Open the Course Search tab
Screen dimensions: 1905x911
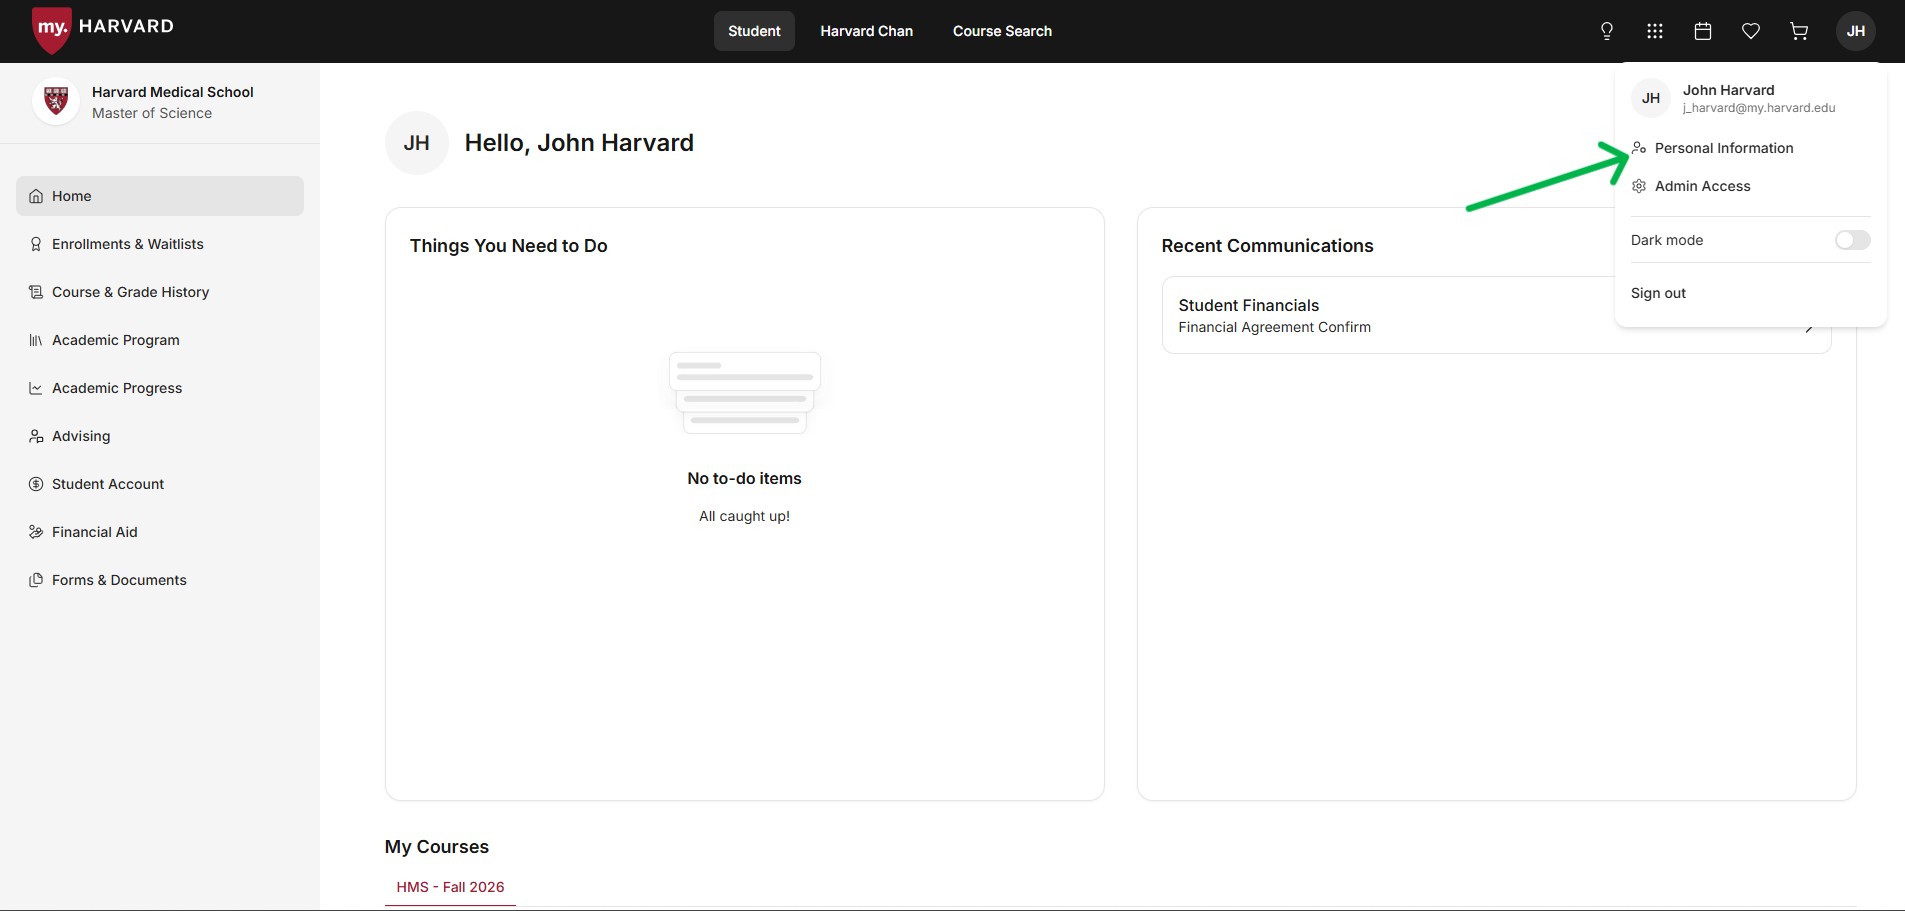(1002, 31)
